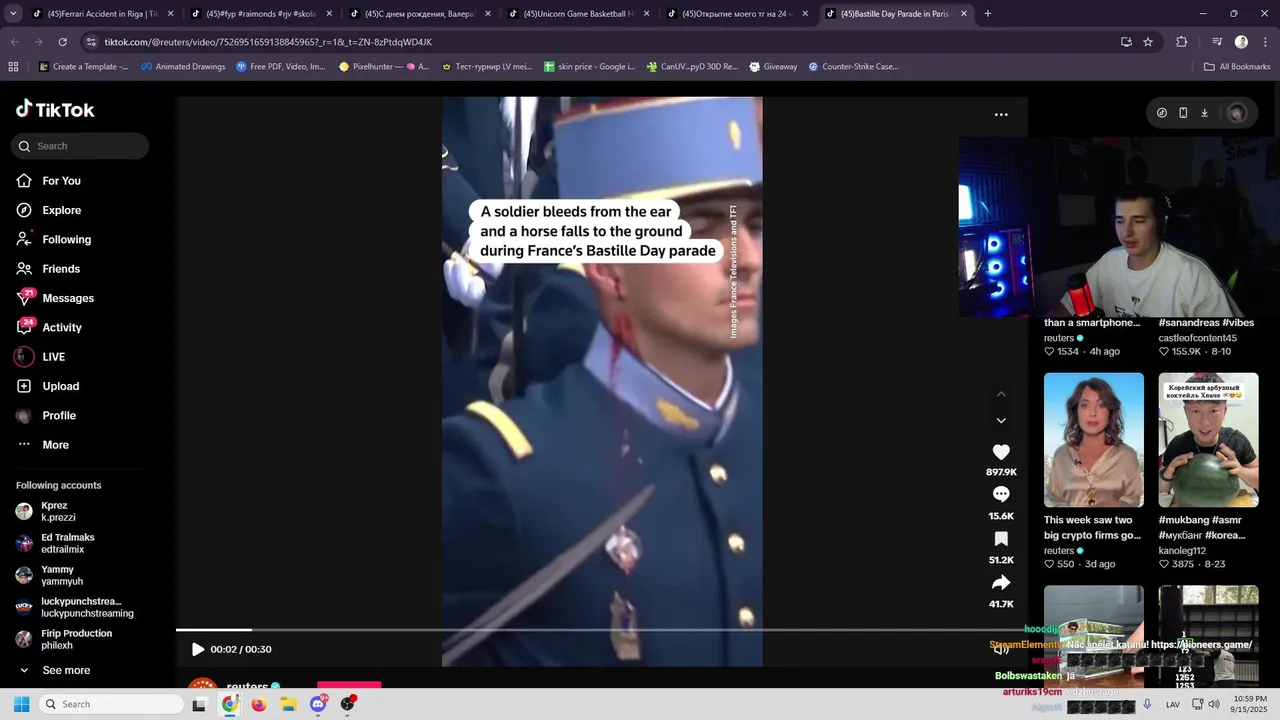Click the TikTok search field
Screen dimensions: 1280x720
80,146
